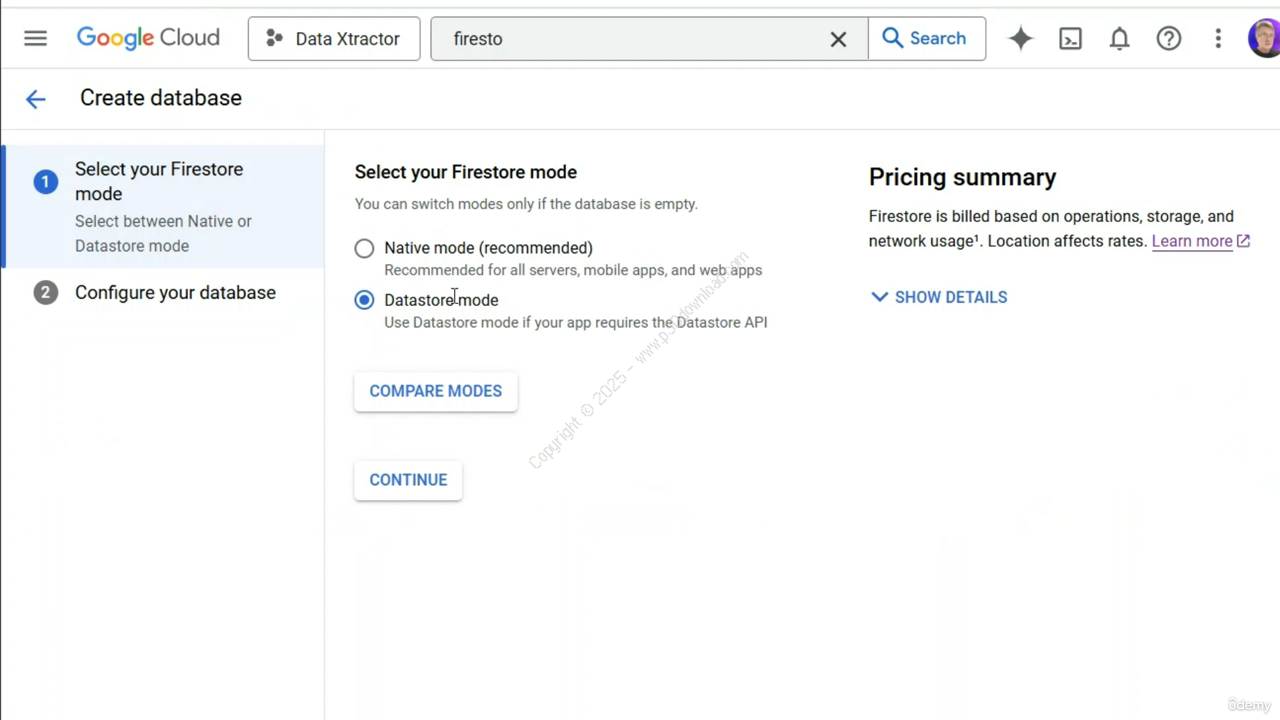Go back using the arrow icon
The height and width of the screenshot is (720, 1280).
pos(35,98)
